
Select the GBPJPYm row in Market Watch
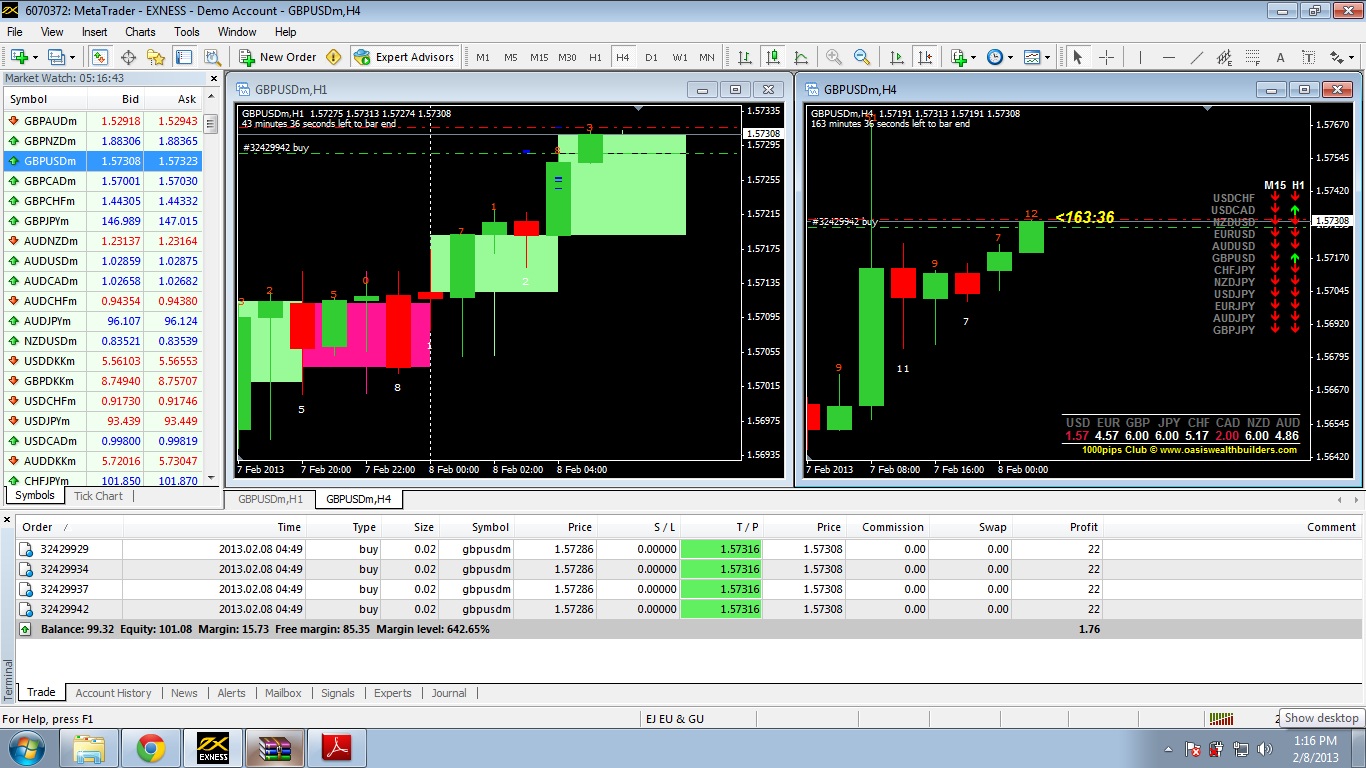coord(103,221)
